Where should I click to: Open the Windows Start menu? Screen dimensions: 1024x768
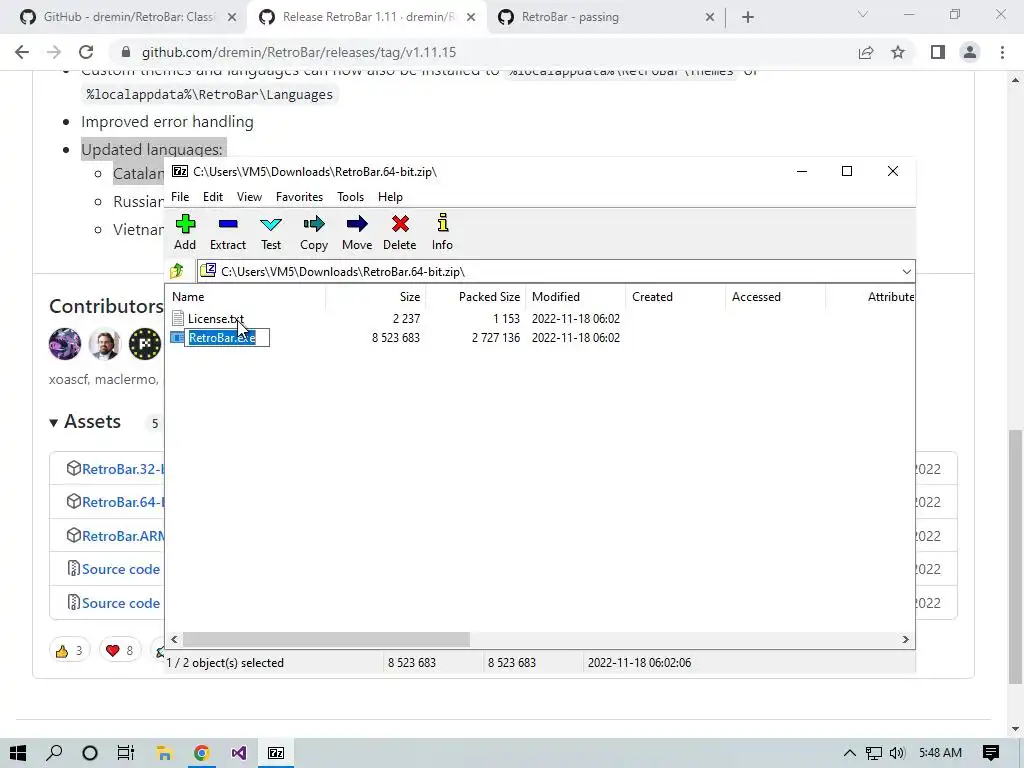coord(18,753)
